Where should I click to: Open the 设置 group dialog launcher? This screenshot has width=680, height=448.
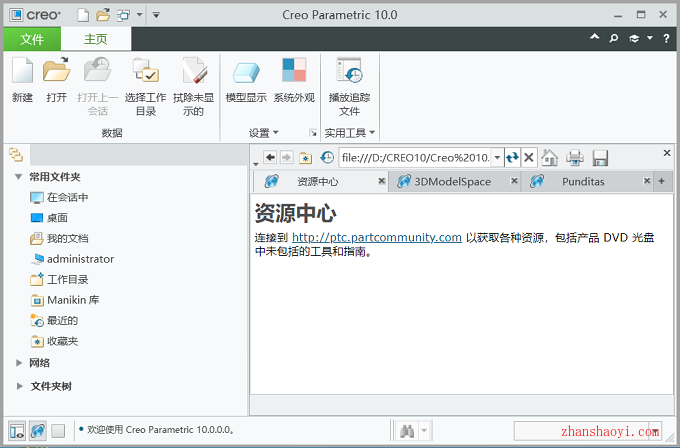point(313,133)
